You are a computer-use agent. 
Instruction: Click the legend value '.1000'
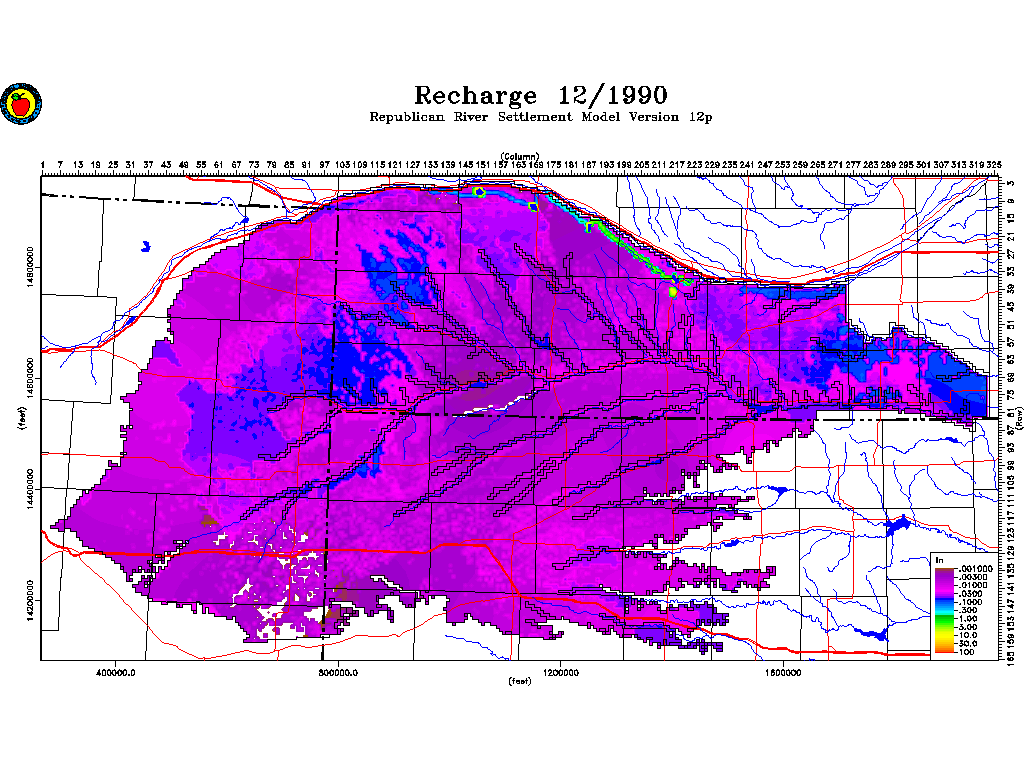coord(970,602)
